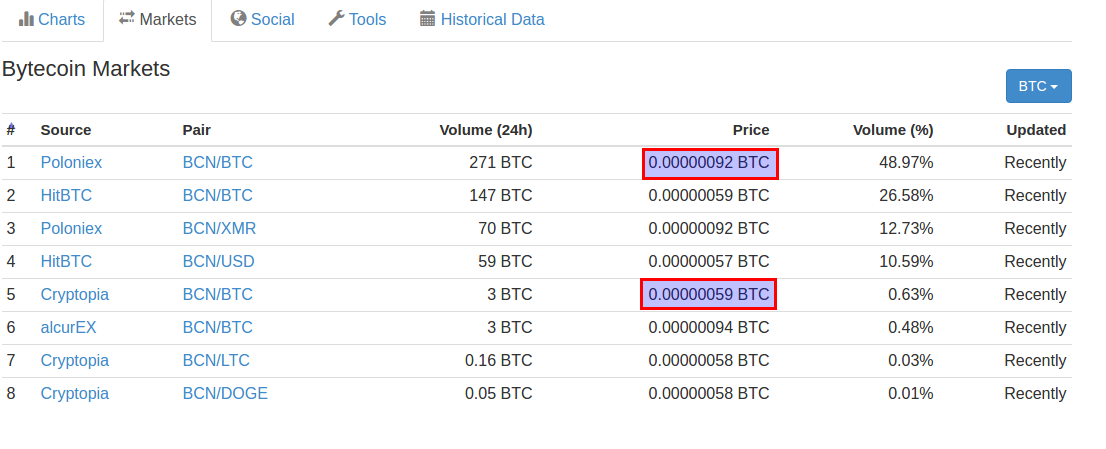The image size is (1106, 449).
Task: Open the HitBTC source in row 2
Action: coord(66,195)
